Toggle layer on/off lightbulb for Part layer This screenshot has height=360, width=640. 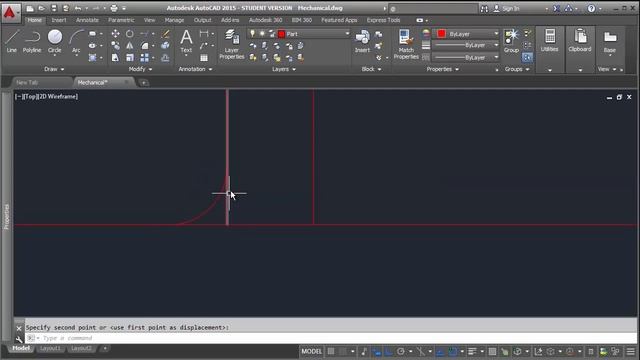252,33
